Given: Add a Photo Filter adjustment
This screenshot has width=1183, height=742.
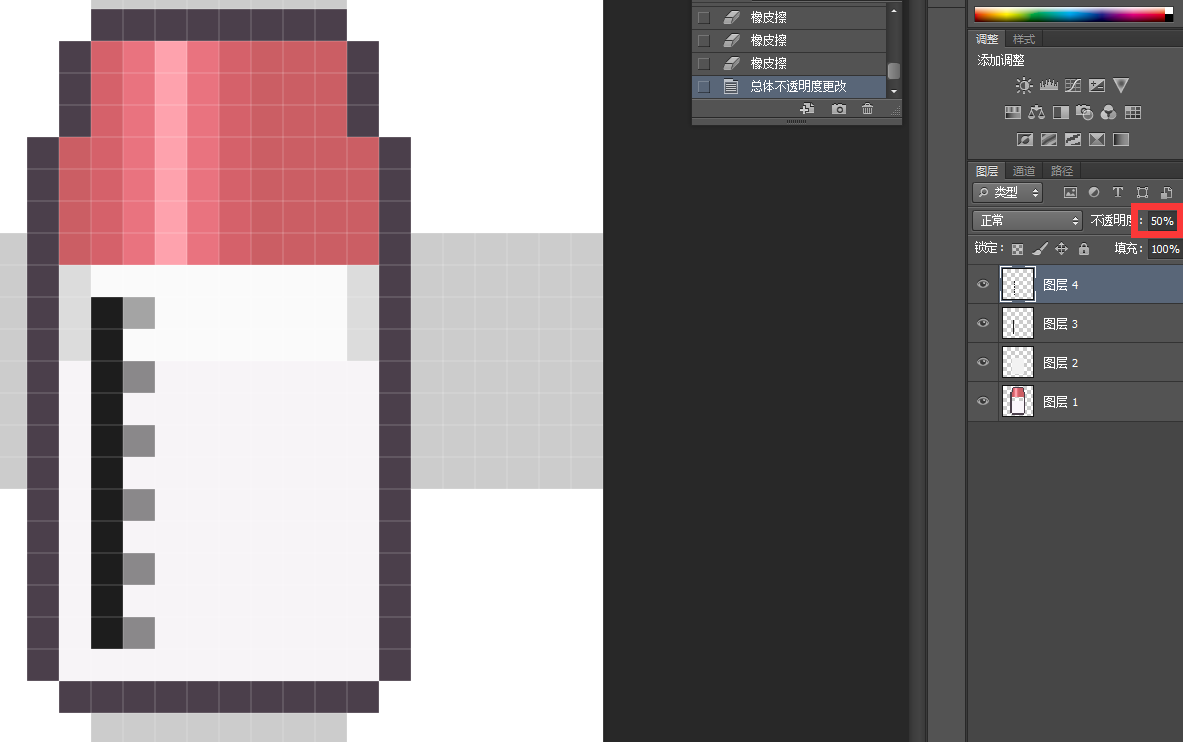Looking at the screenshot, I should (x=1085, y=112).
